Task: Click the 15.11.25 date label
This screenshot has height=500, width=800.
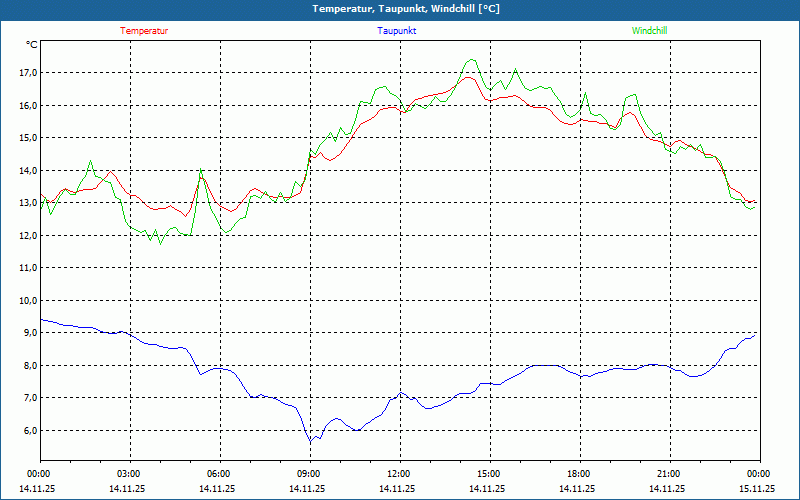Action: coord(757,489)
